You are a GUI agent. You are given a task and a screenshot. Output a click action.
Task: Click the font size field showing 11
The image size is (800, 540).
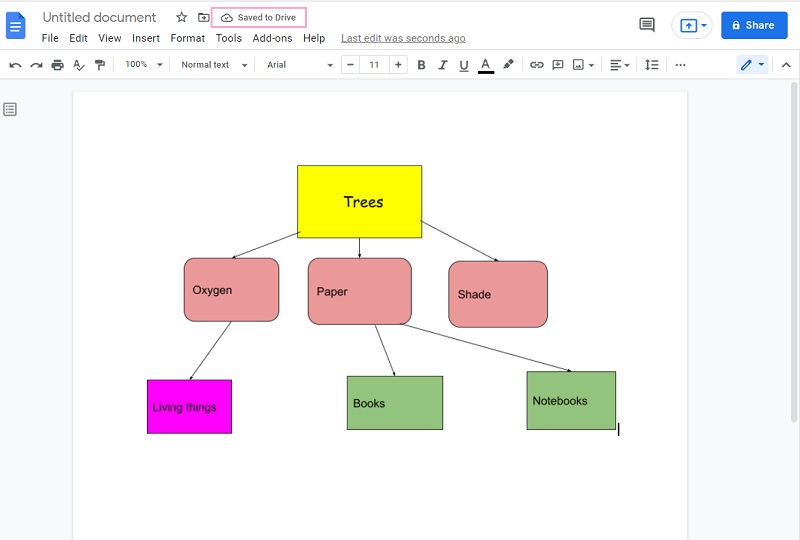coord(374,65)
